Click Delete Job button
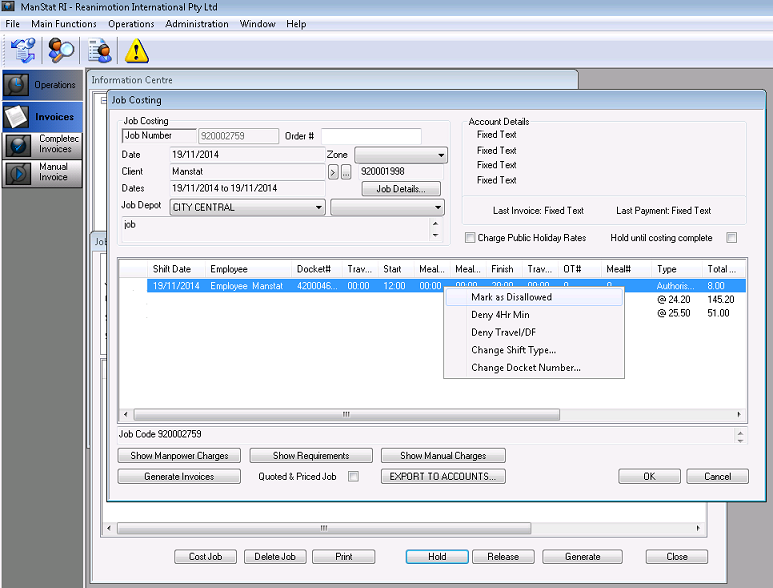Viewport: 773px width, 588px height. [x=275, y=556]
